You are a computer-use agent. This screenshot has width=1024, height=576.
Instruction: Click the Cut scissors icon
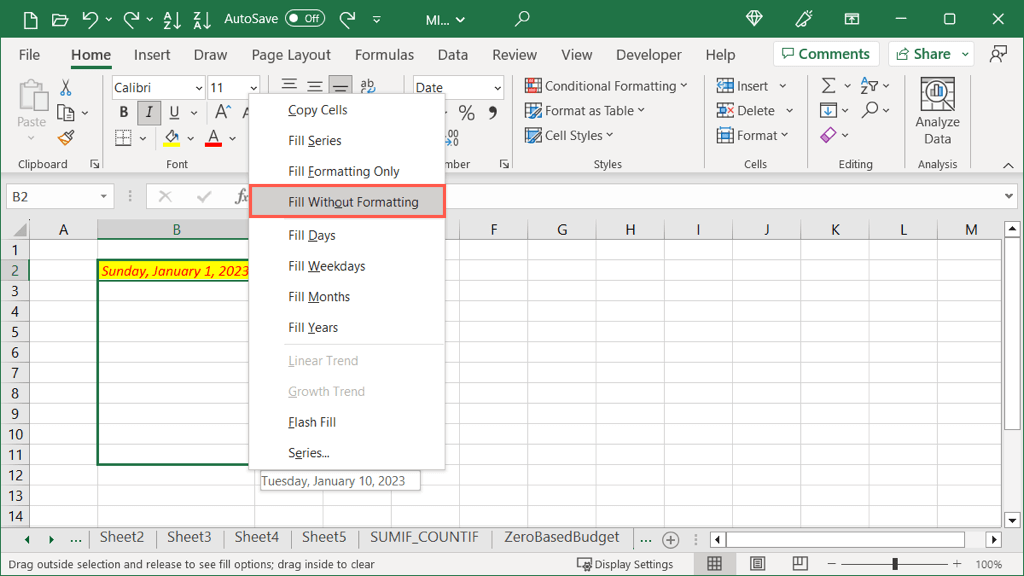tap(66, 88)
